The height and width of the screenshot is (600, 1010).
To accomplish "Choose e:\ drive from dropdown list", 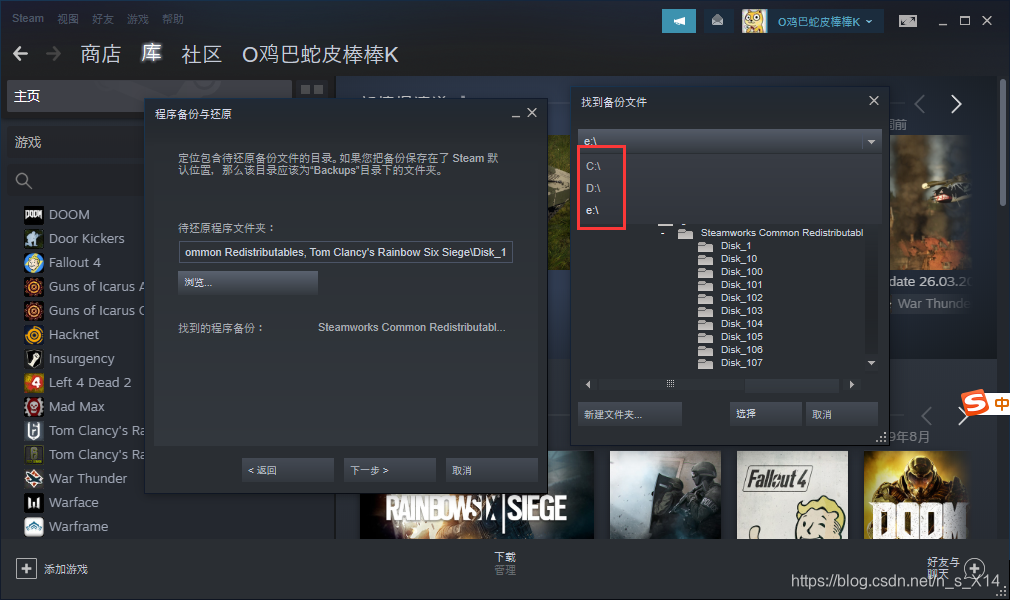I will pyautogui.click(x=592, y=210).
